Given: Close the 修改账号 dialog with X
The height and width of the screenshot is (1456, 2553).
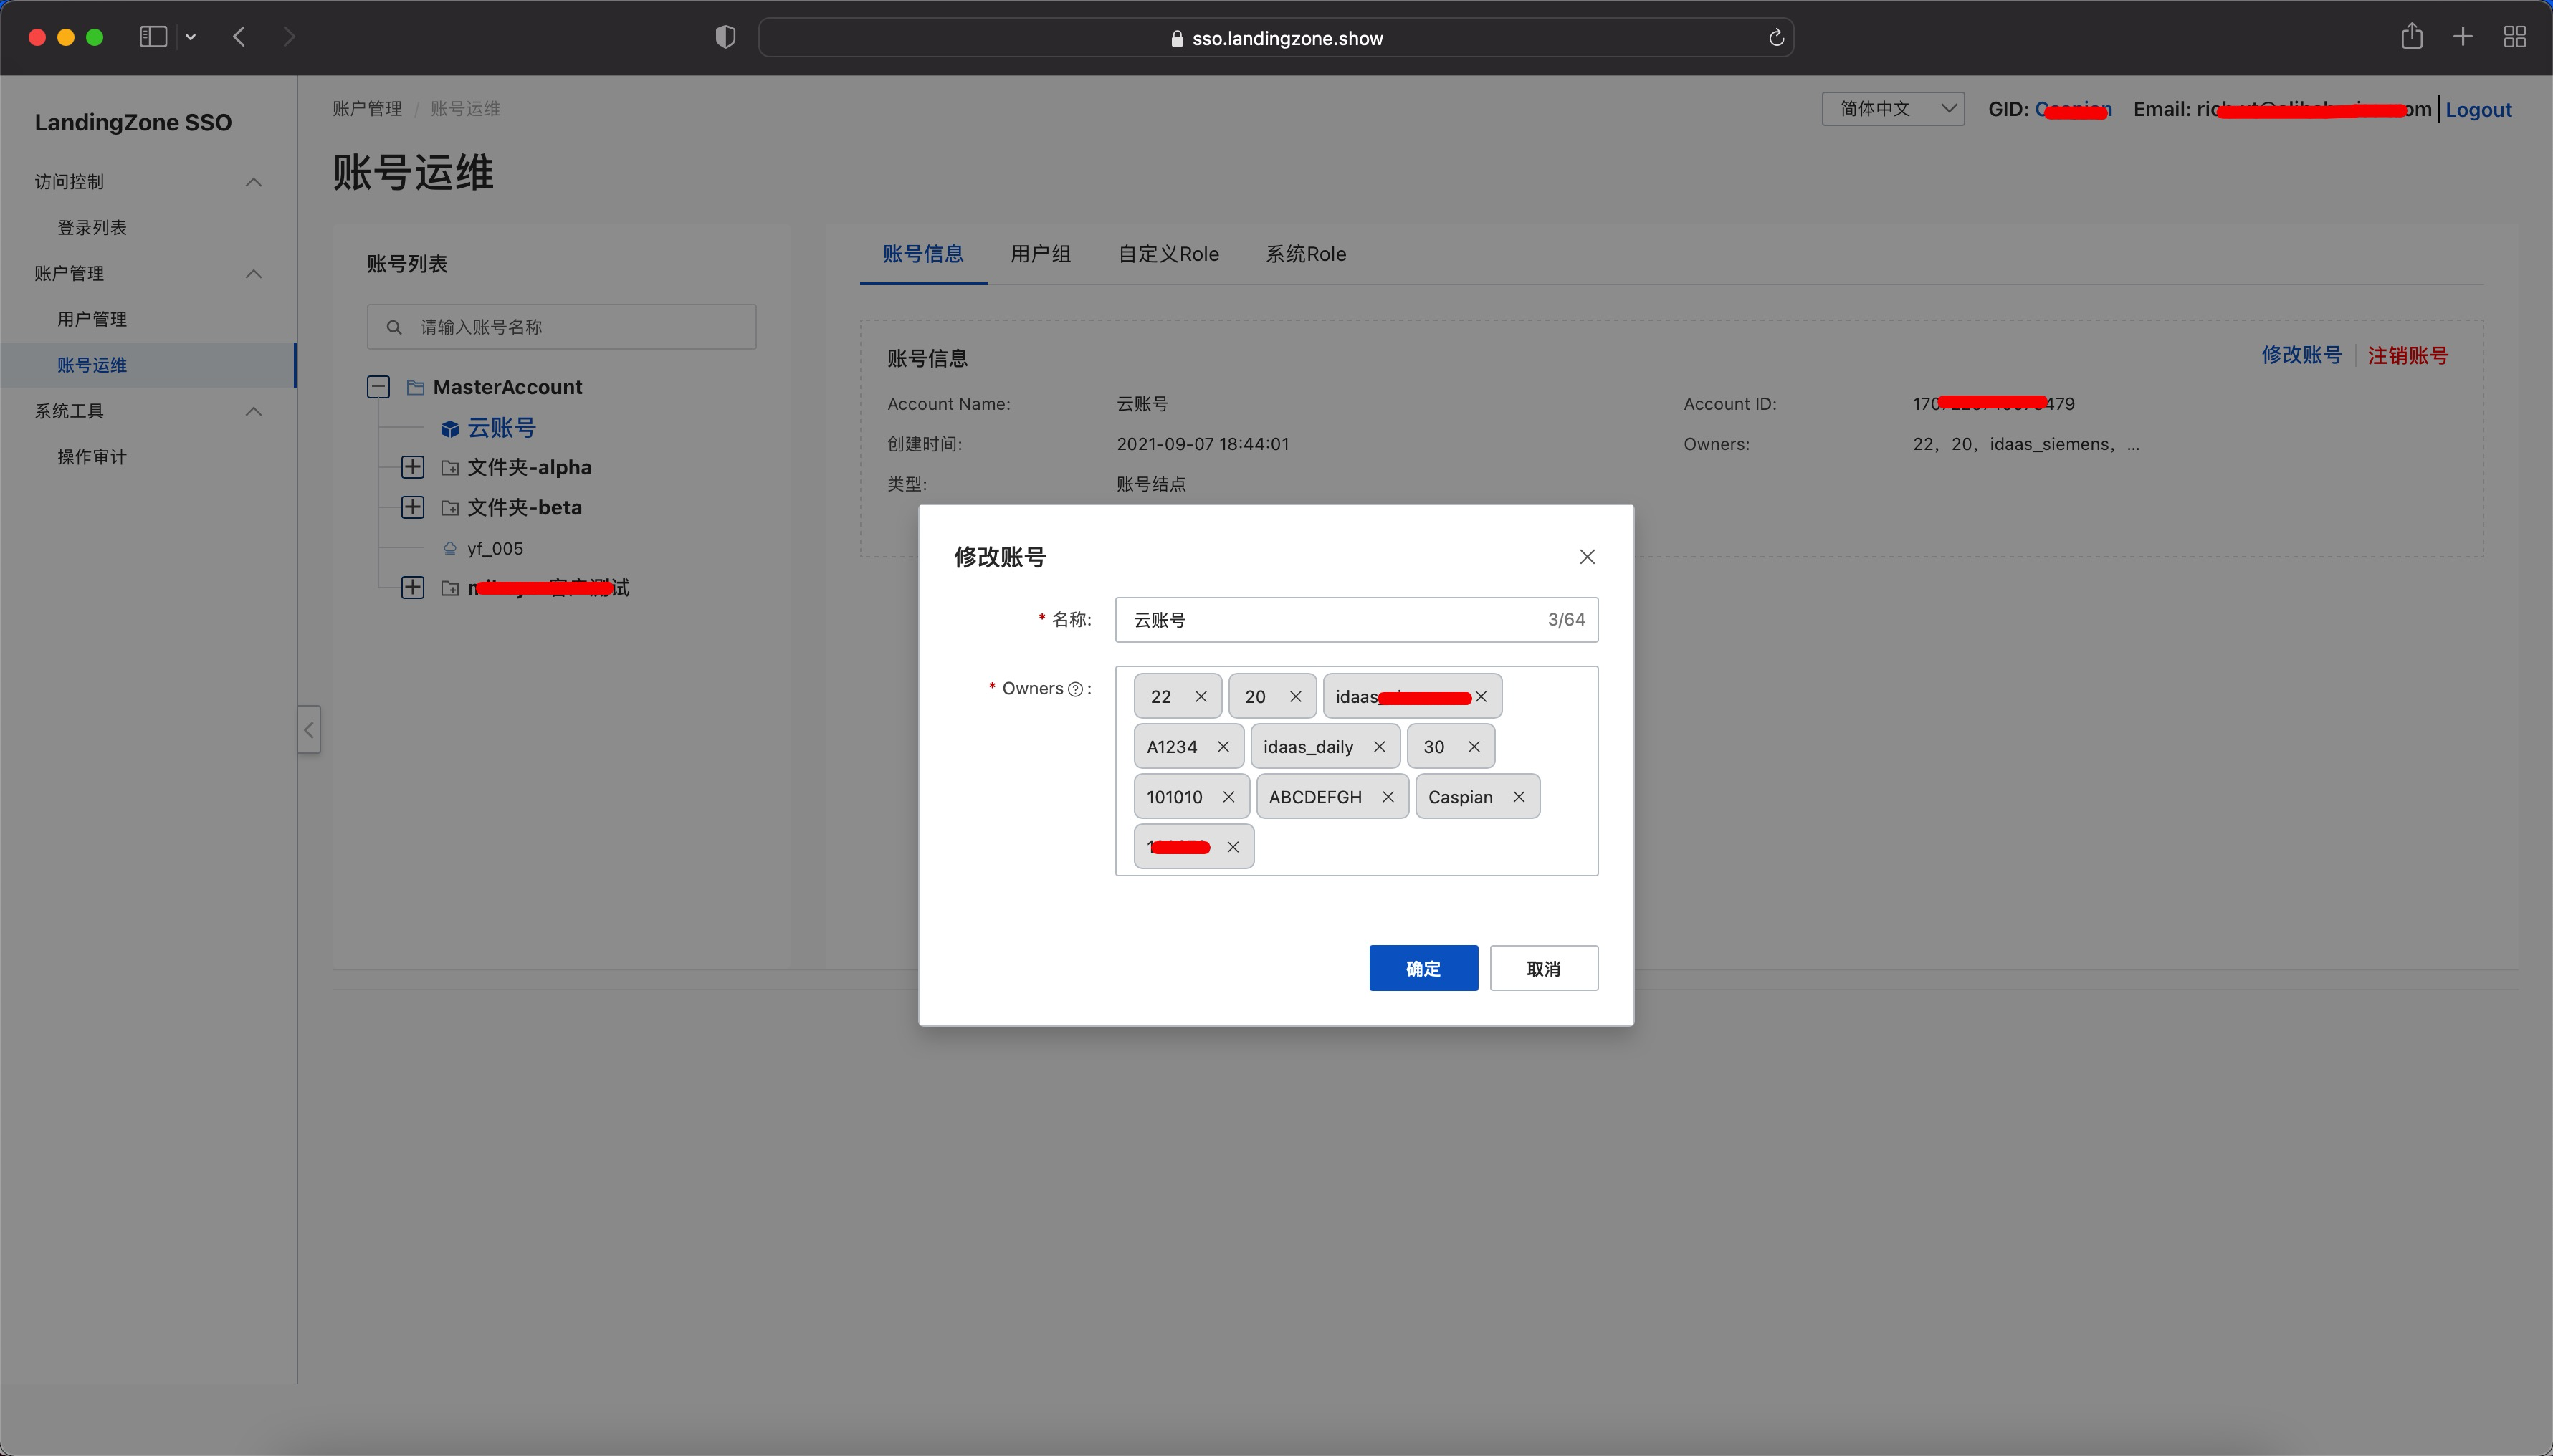Looking at the screenshot, I should pyautogui.click(x=1587, y=557).
